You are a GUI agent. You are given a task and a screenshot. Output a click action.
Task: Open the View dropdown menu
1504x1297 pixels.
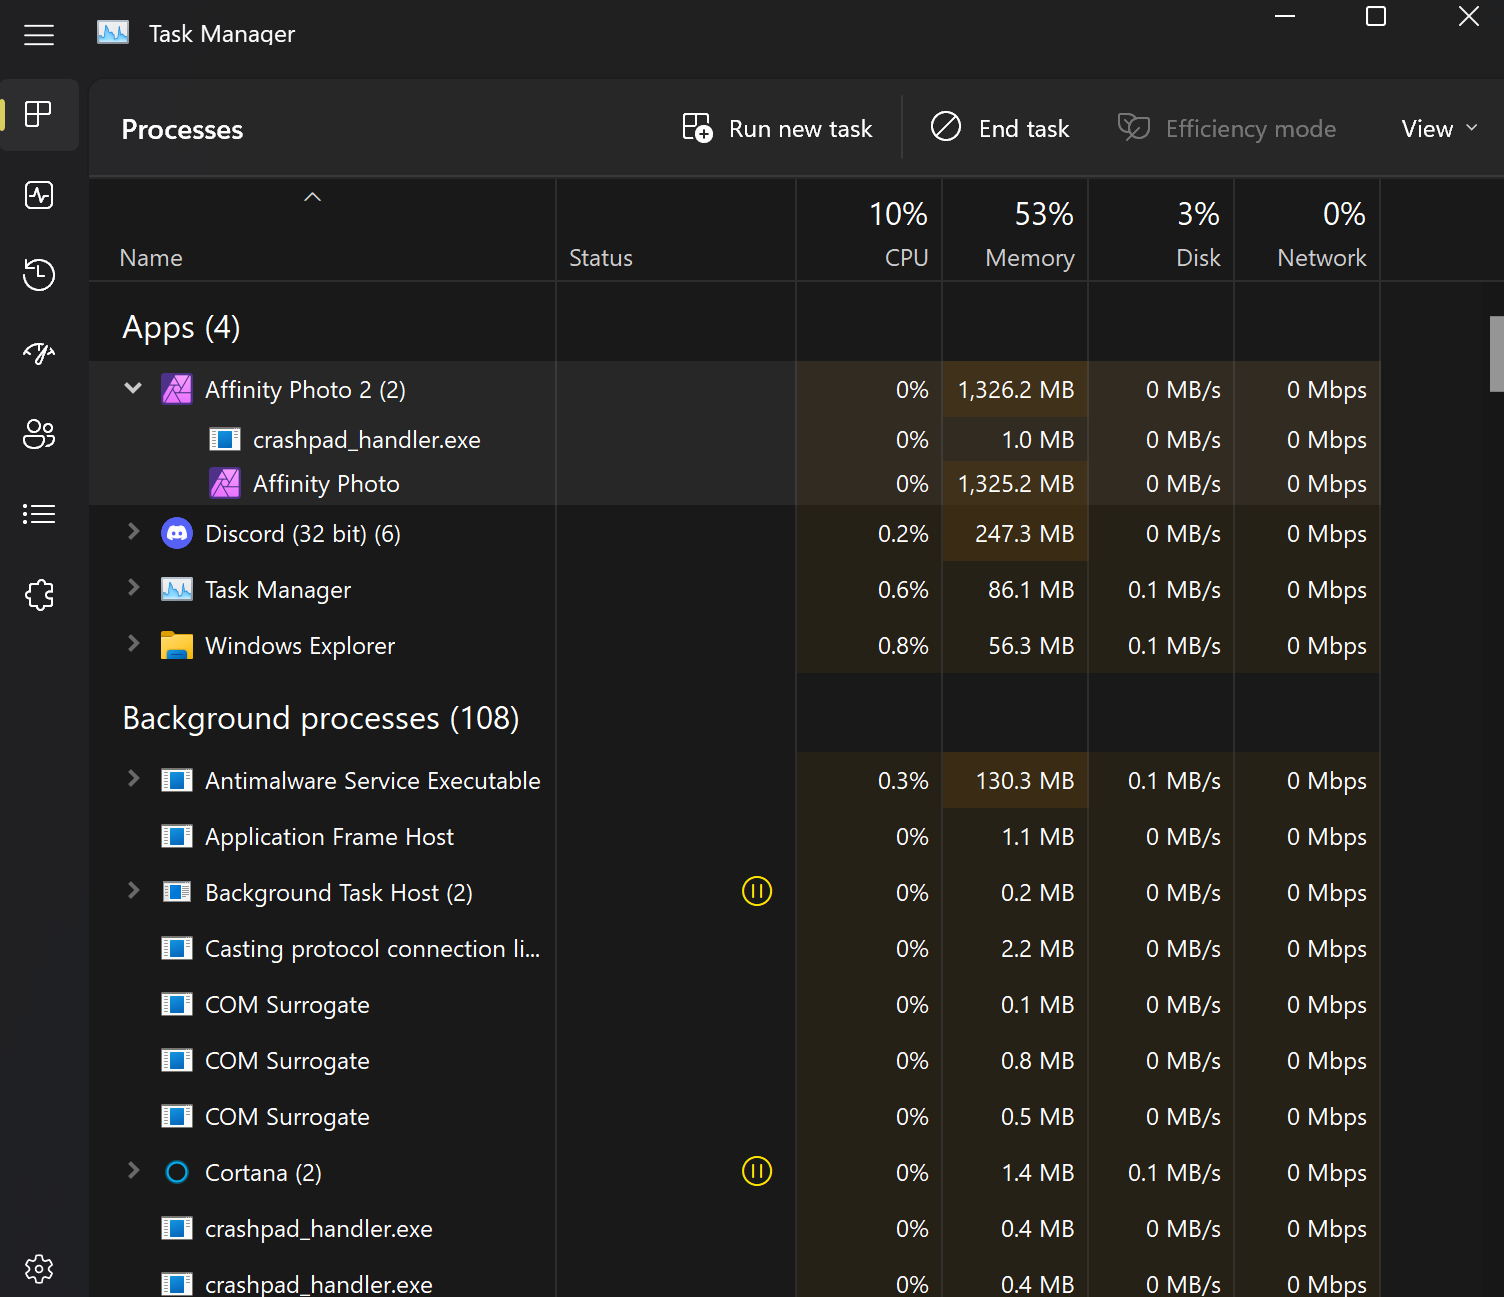[x=1439, y=128]
